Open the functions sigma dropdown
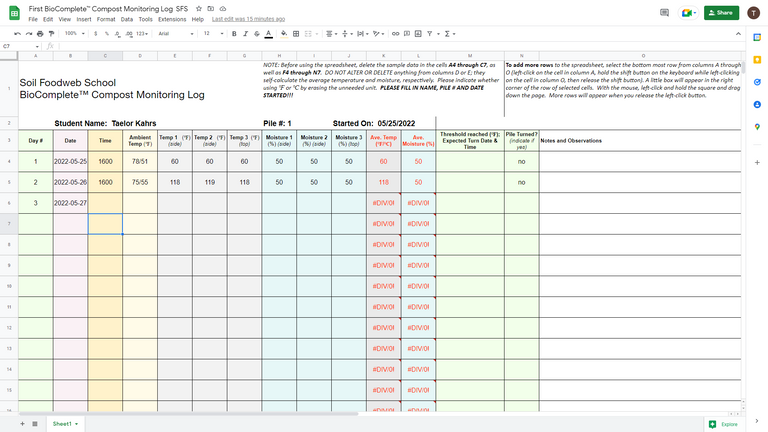768x432 pixels. [x=450, y=34]
